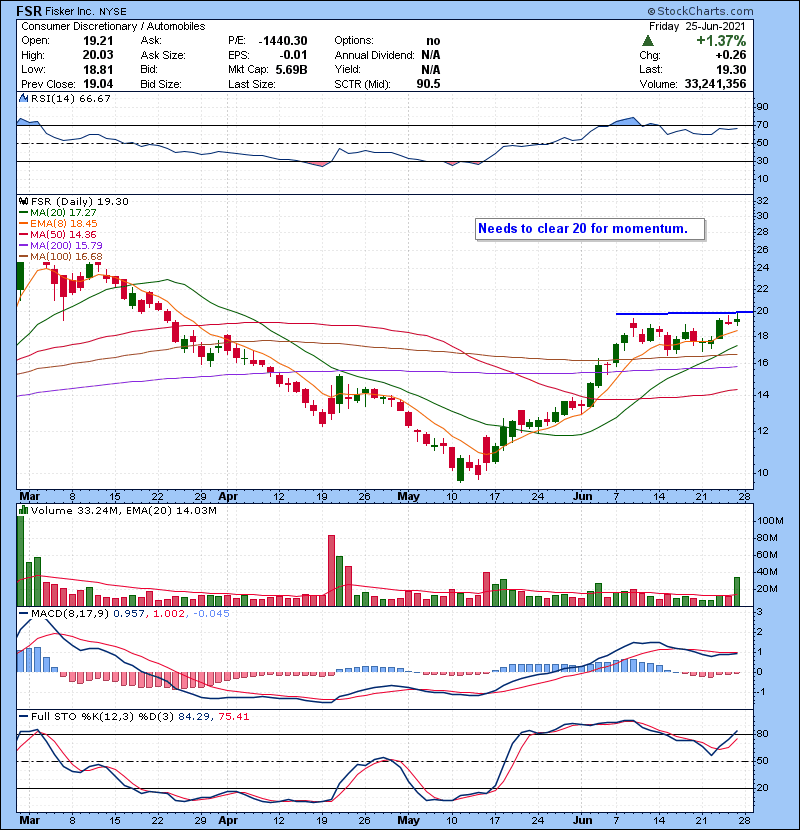Click the candlestick icon beside FSR (Daily)
Viewport: 800px width, 830px height.
click(23, 201)
